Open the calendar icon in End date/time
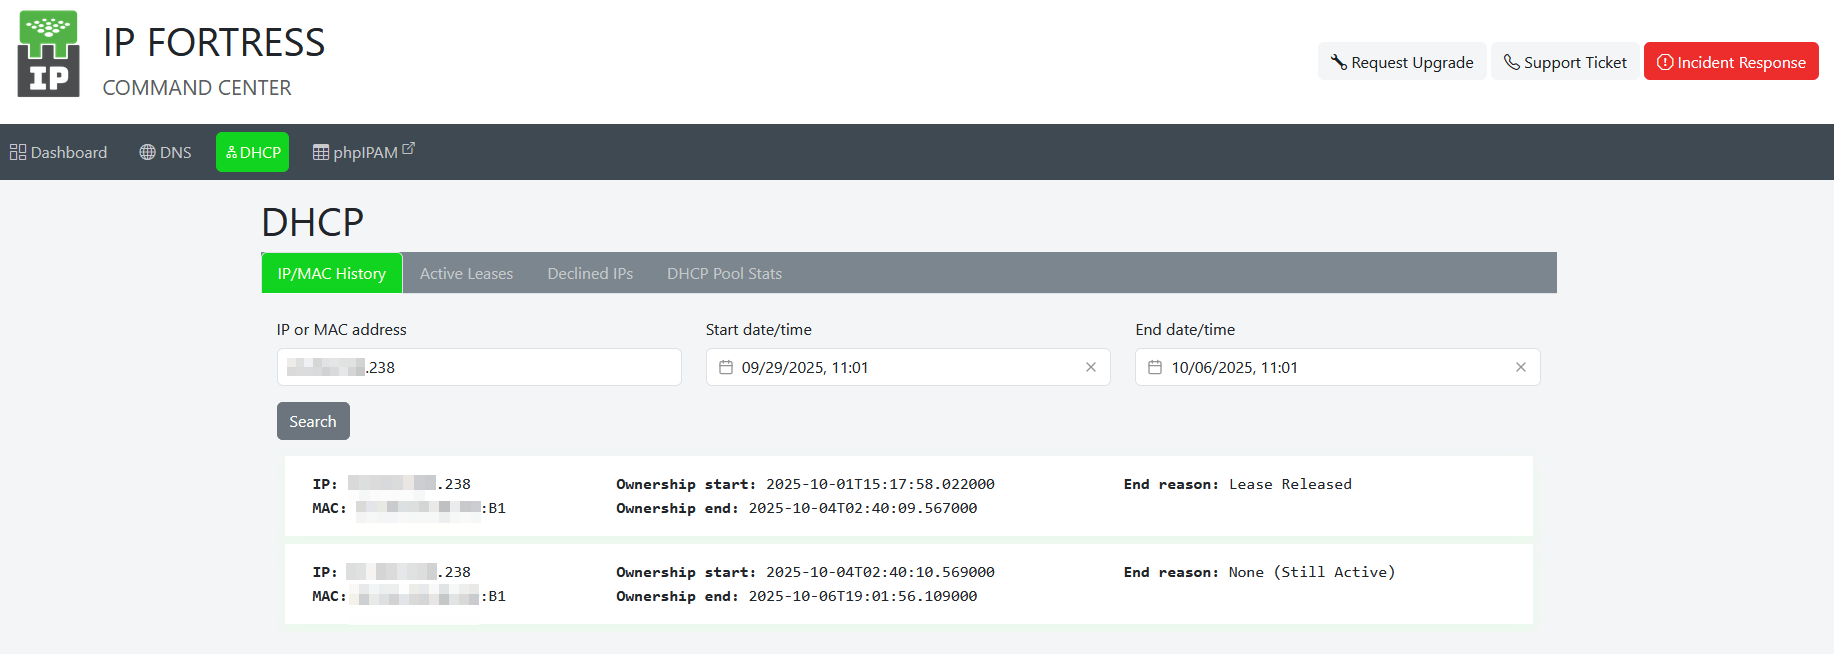This screenshot has width=1834, height=654. click(x=1155, y=367)
